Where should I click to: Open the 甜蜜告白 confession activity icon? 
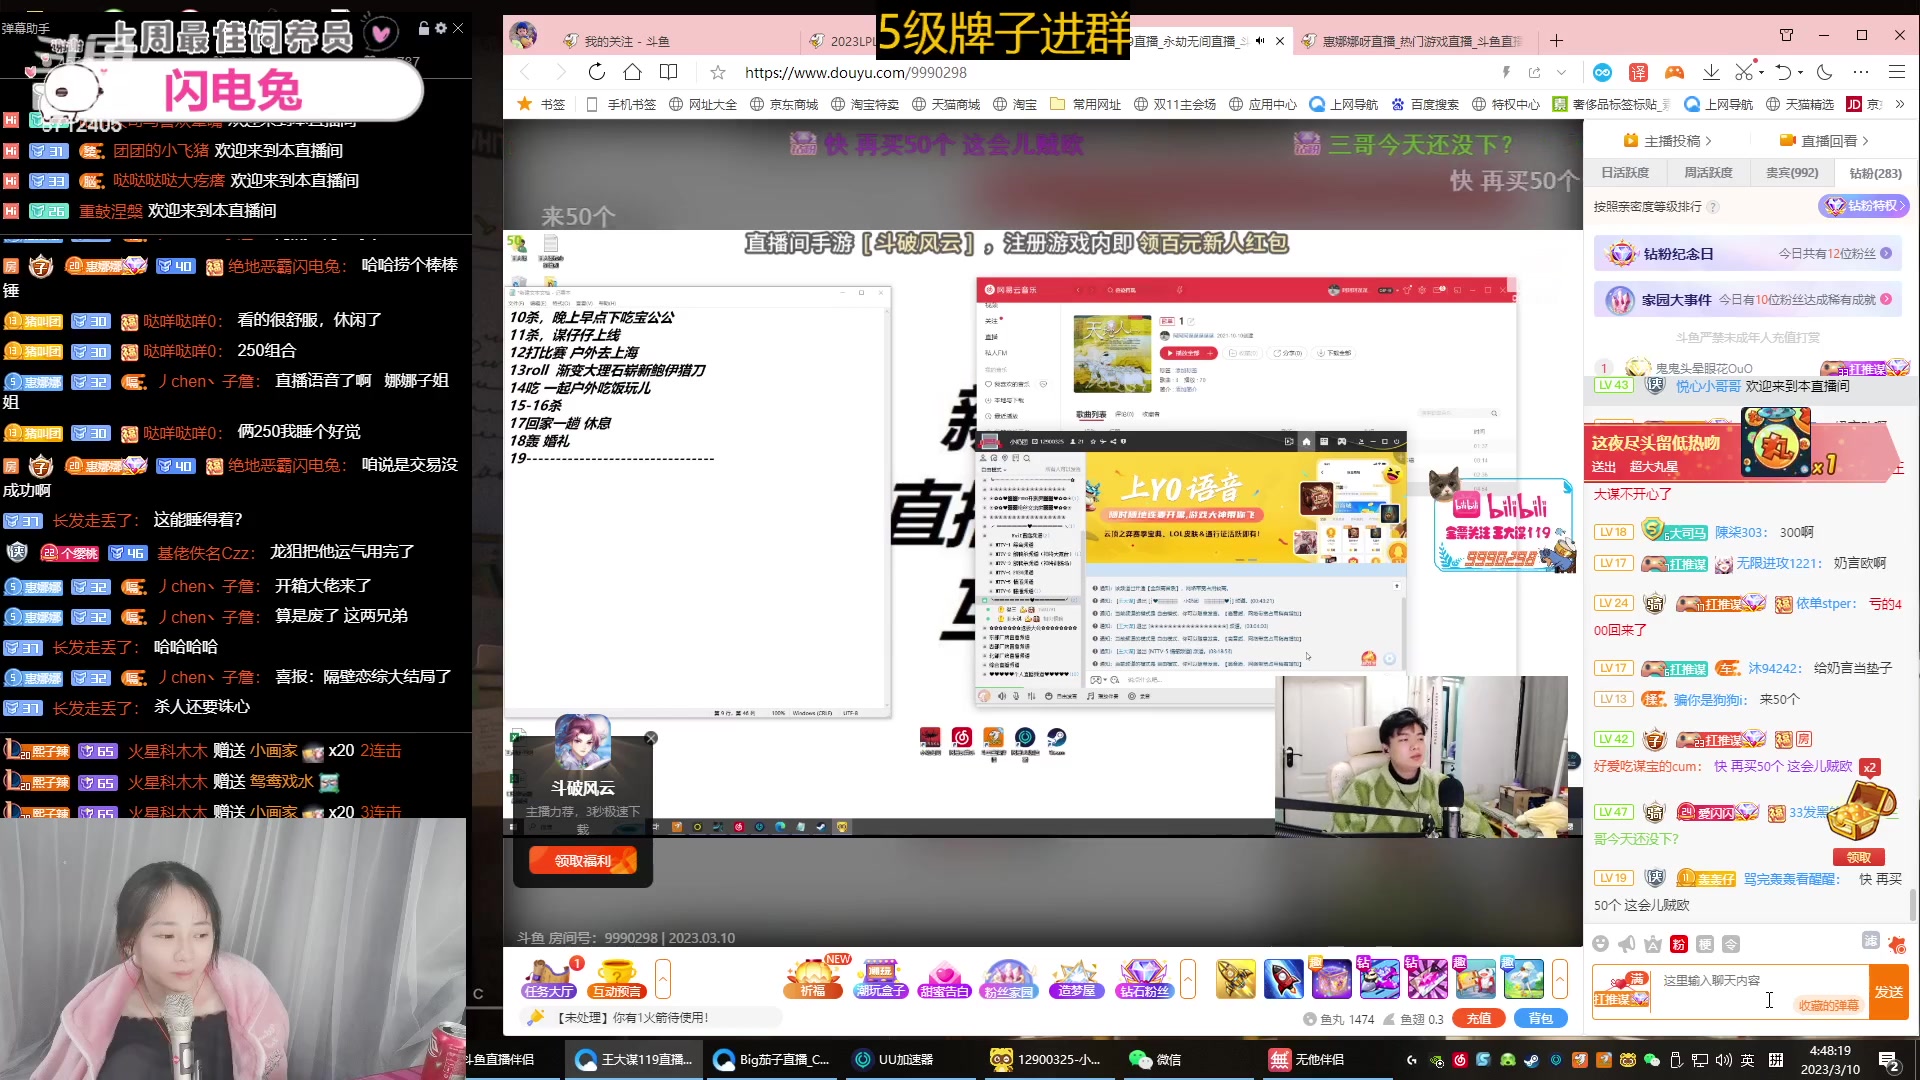pyautogui.click(x=946, y=978)
